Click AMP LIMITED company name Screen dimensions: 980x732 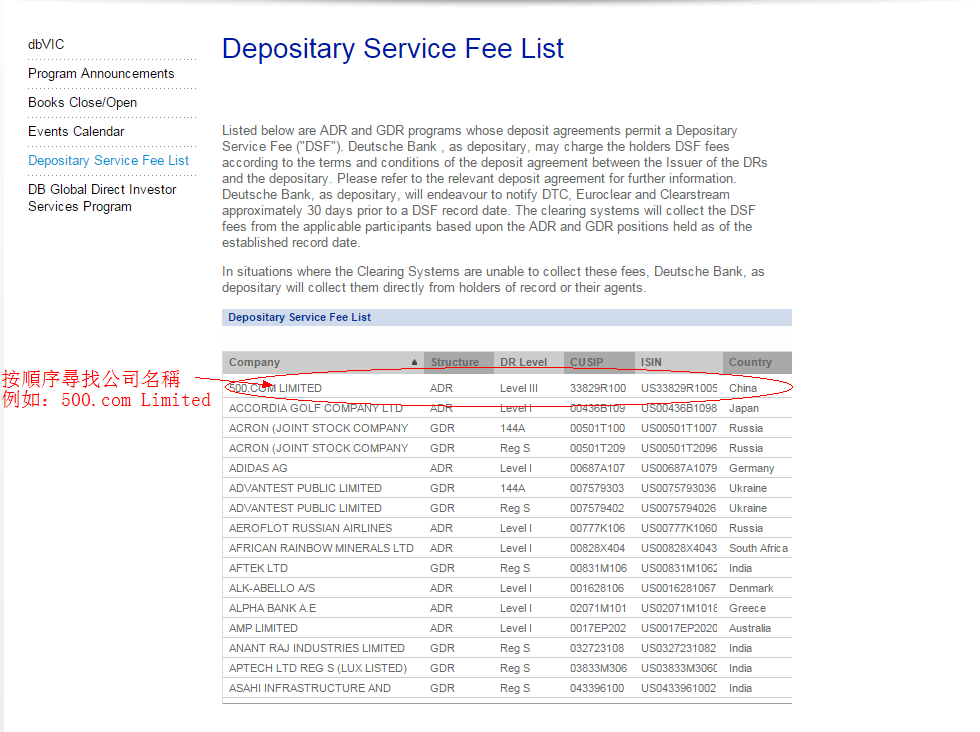click(x=263, y=628)
